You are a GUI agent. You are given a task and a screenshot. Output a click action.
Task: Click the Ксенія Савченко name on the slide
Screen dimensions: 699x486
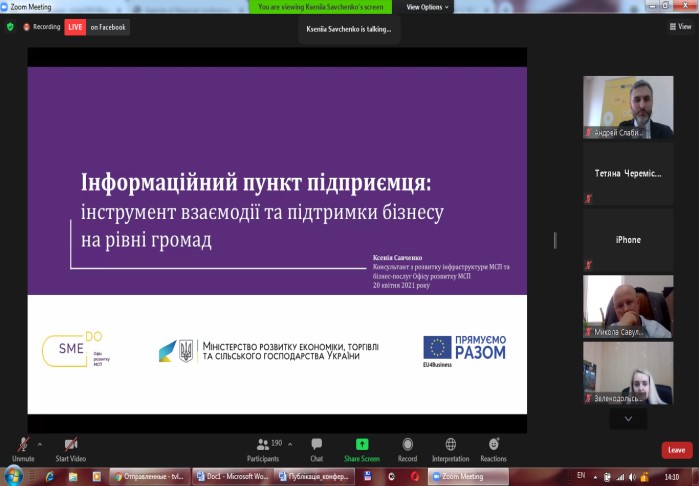point(398,258)
